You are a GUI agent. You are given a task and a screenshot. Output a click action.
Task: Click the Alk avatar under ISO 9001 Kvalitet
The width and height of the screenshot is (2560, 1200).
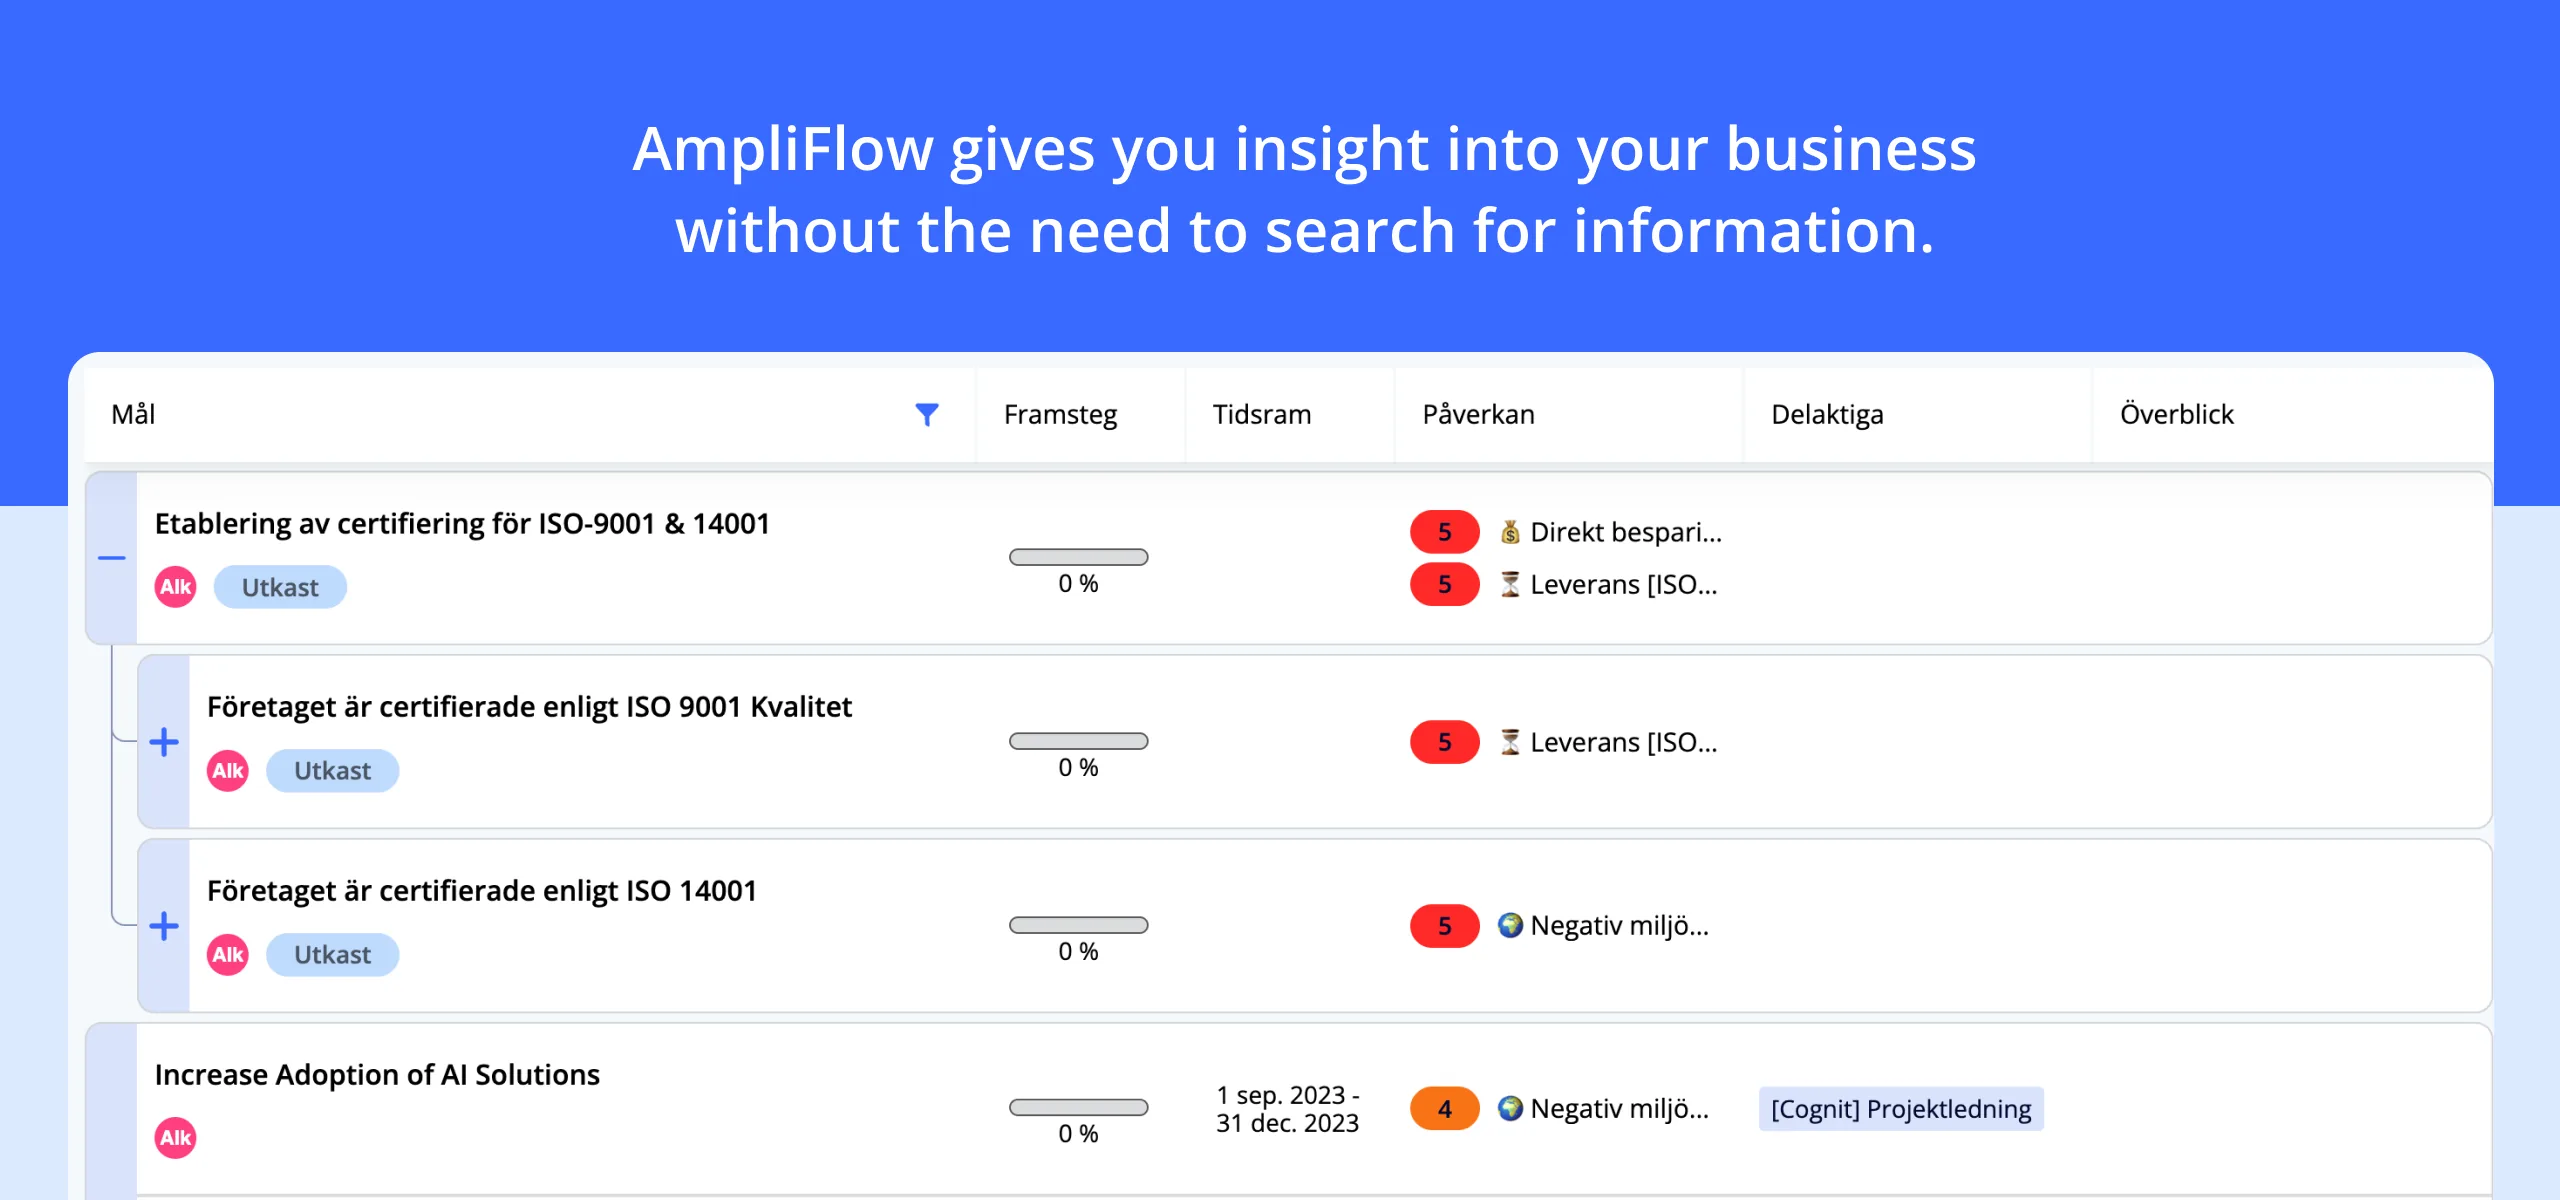(228, 771)
